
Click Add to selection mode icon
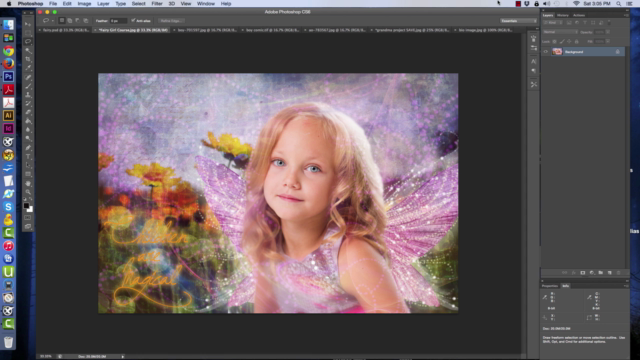click(70, 20)
